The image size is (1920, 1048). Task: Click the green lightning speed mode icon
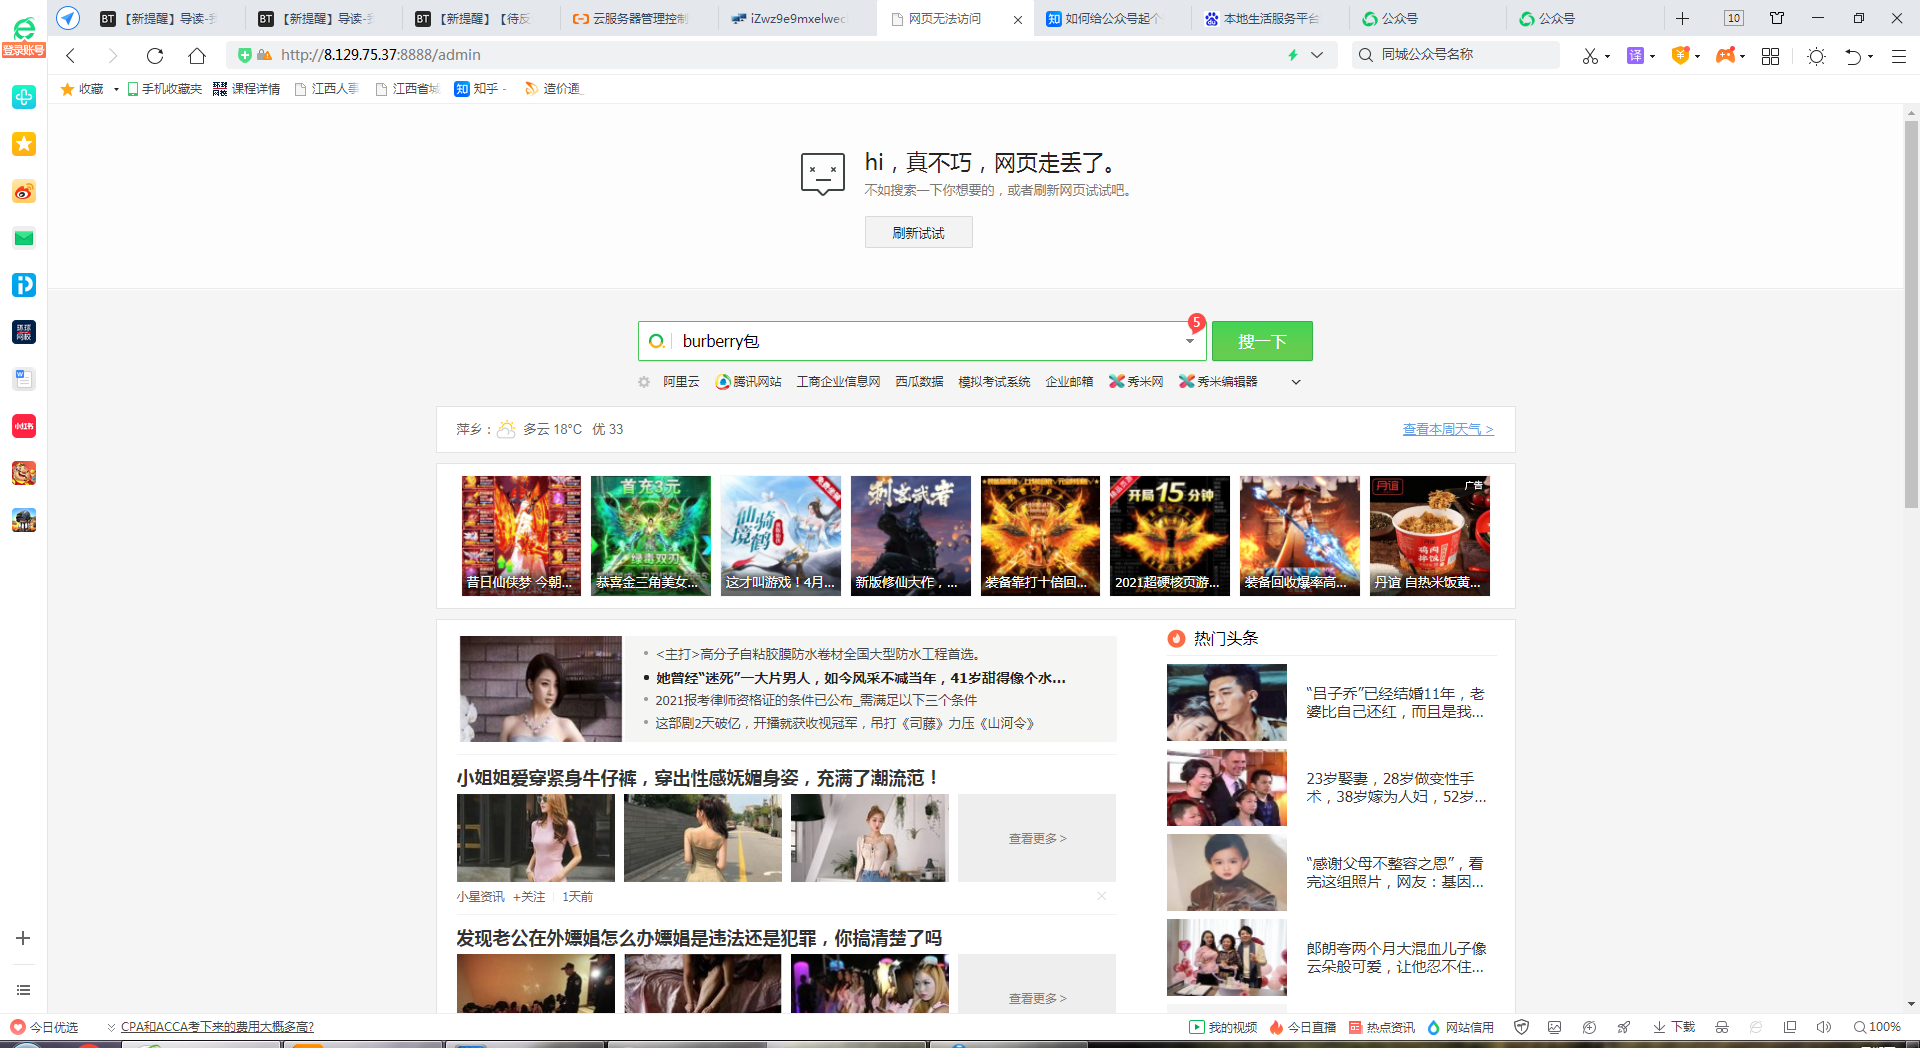pyautogui.click(x=1293, y=55)
